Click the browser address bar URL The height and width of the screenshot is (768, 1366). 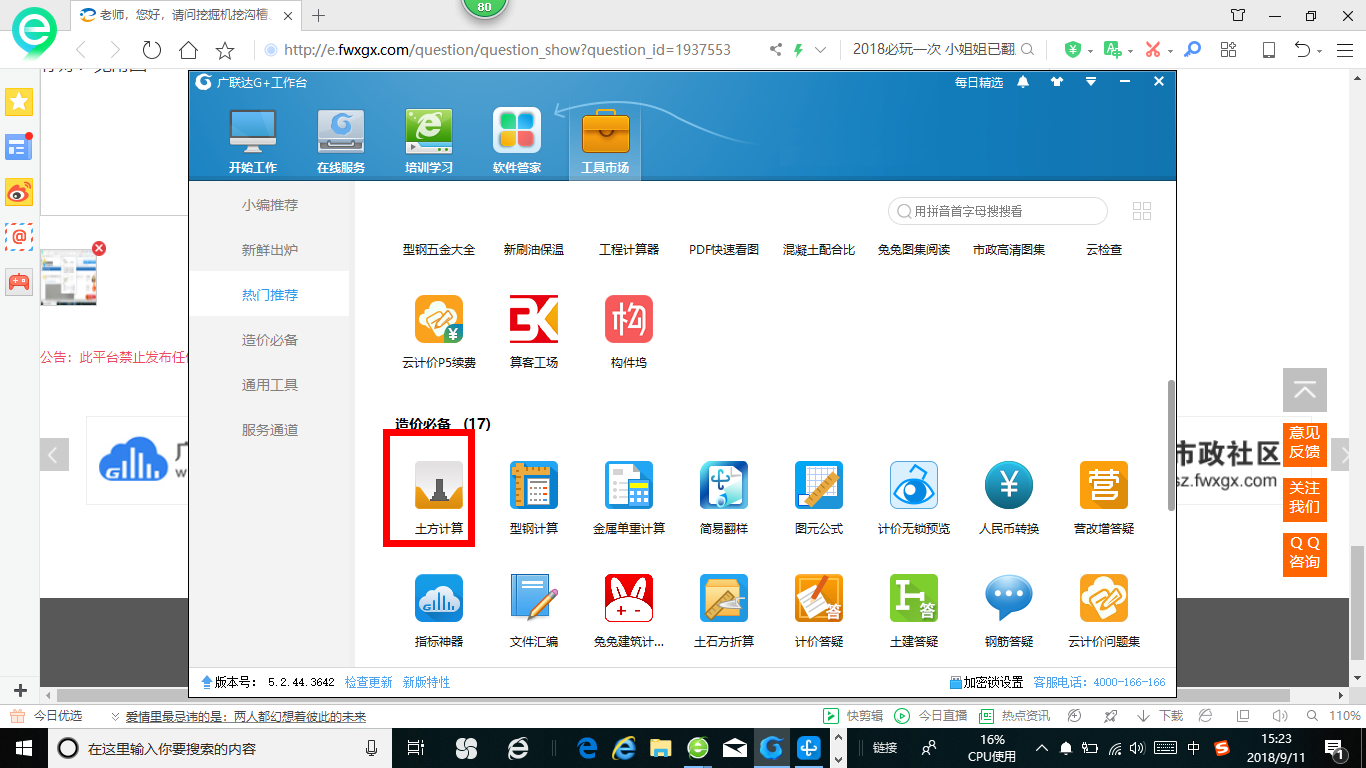pyautogui.click(x=508, y=50)
